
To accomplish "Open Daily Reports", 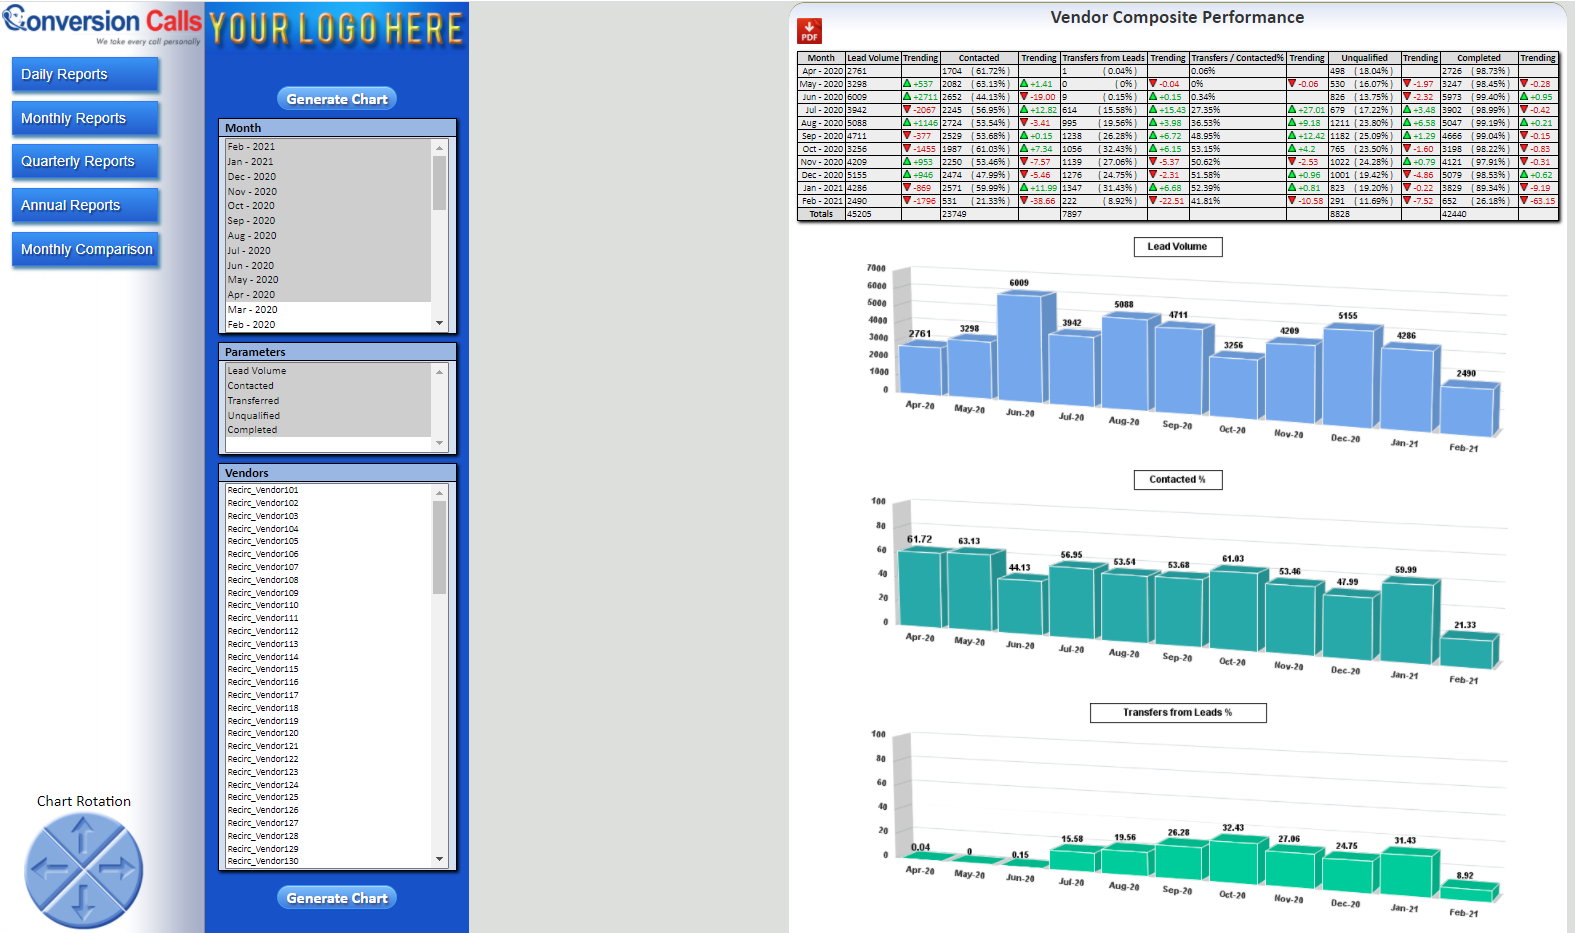I will coord(85,75).
